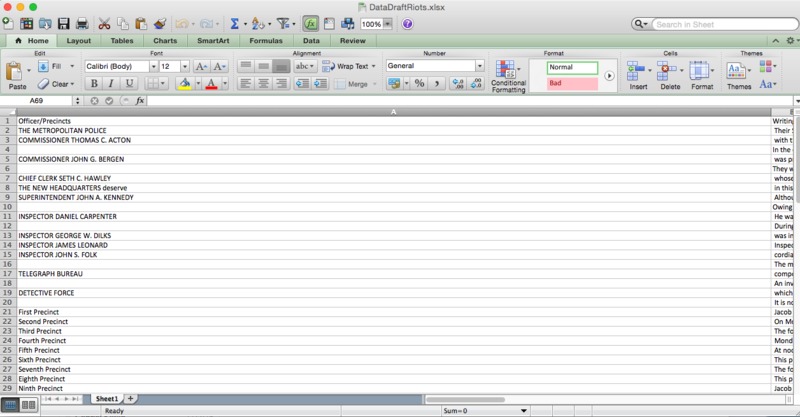Screen dimensions: 800x417
Task: Click the Format cells button in Cells group
Action: [x=702, y=76]
